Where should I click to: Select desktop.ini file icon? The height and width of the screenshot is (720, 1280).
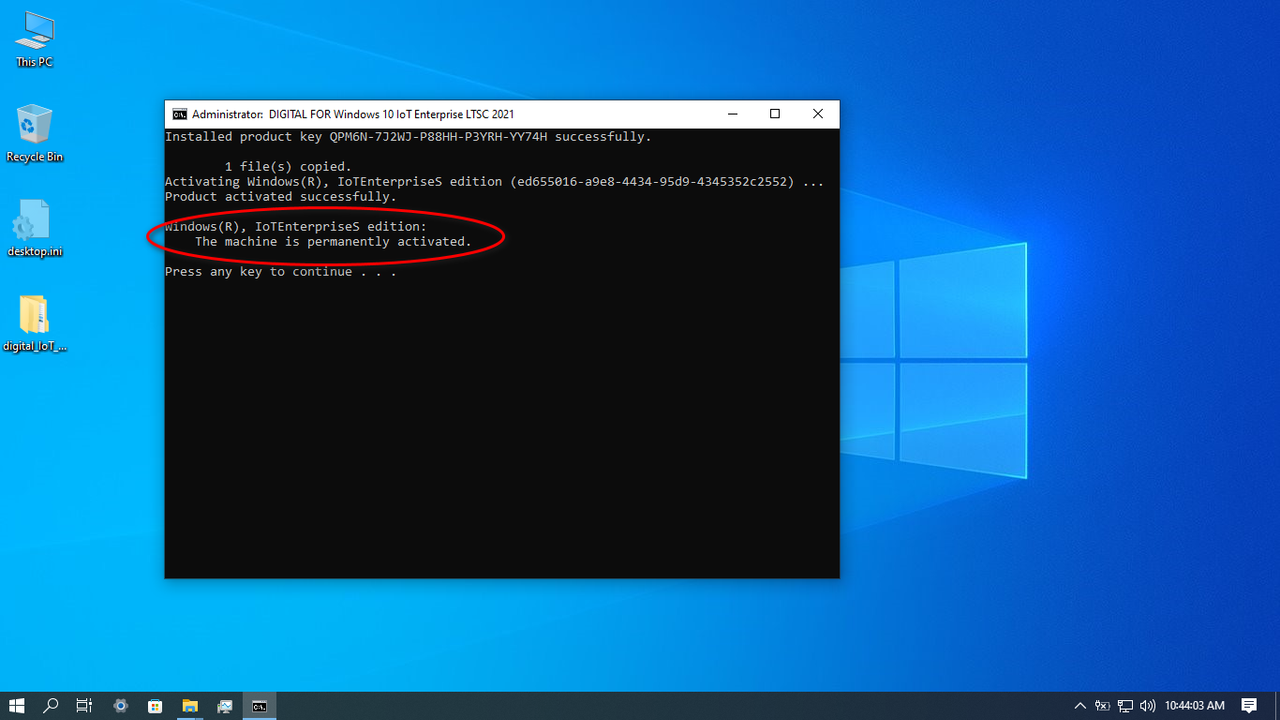click(34, 229)
